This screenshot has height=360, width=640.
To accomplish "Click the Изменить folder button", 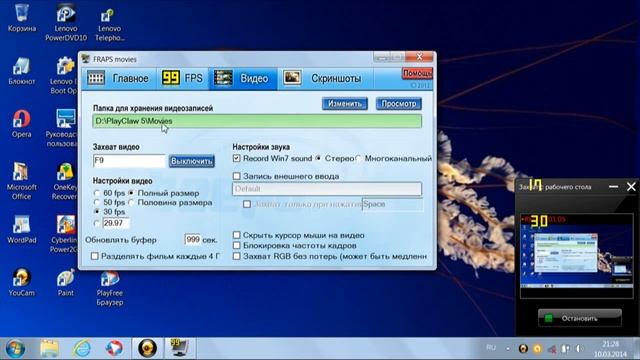I will (x=344, y=104).
